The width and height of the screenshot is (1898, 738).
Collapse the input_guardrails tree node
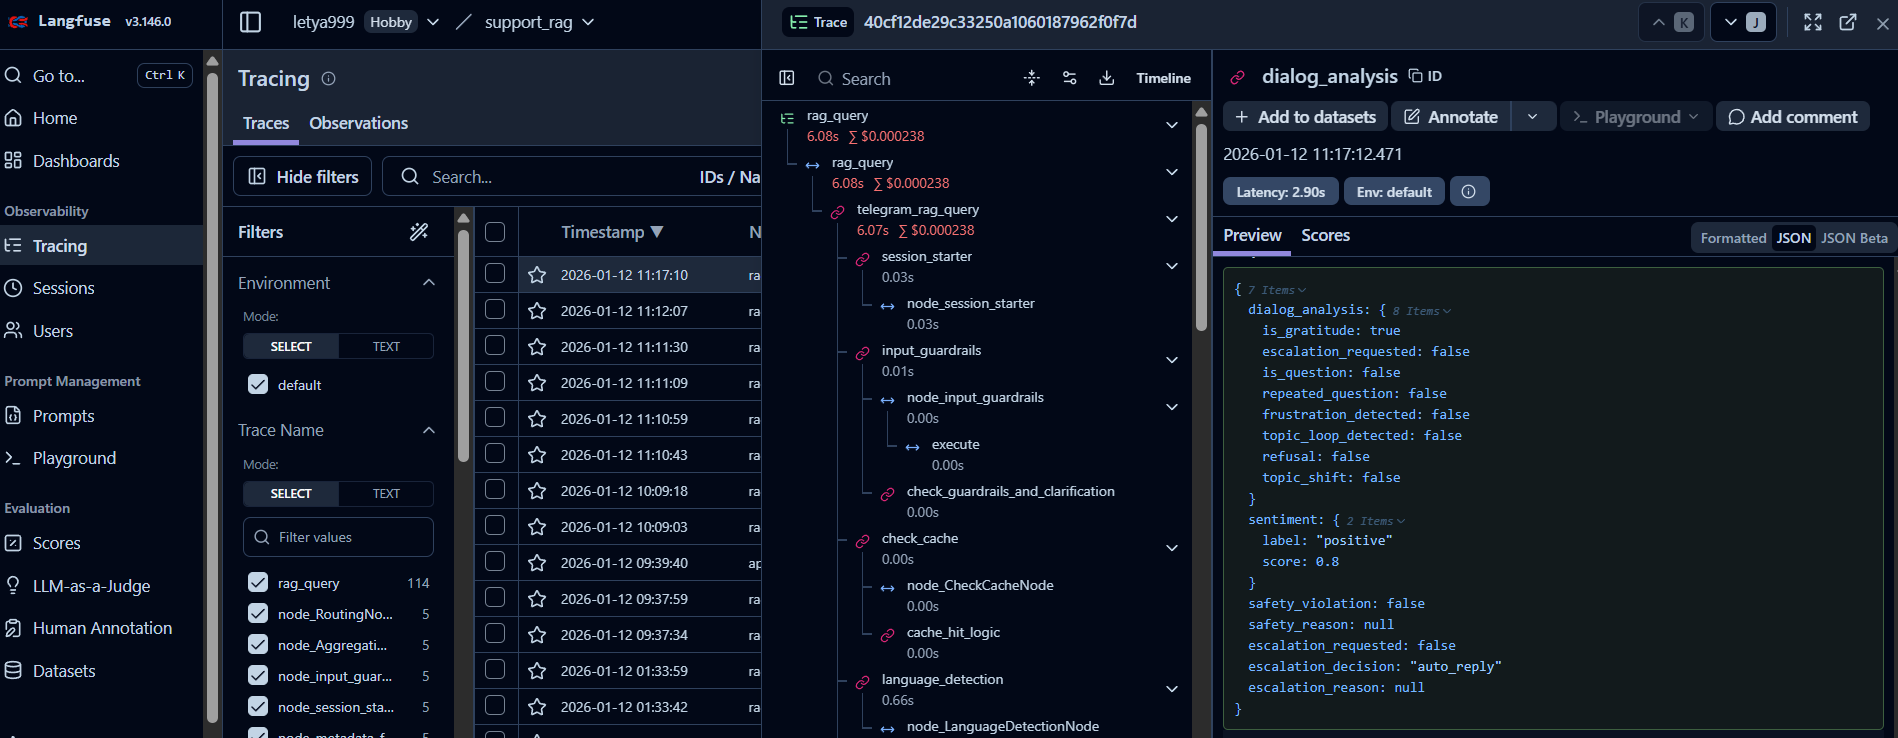1172,360
